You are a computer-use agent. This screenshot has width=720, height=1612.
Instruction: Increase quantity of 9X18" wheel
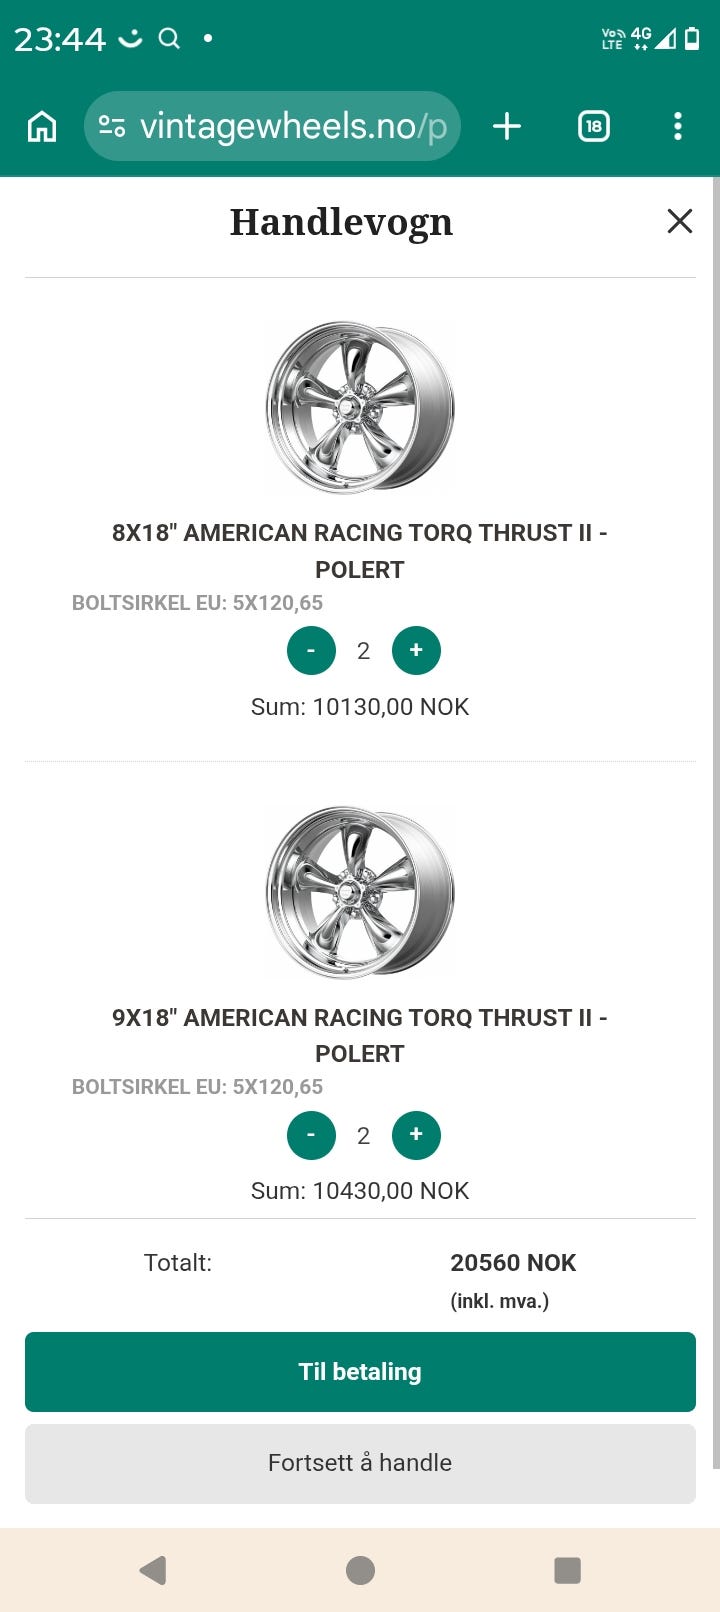coord(416,1135)
